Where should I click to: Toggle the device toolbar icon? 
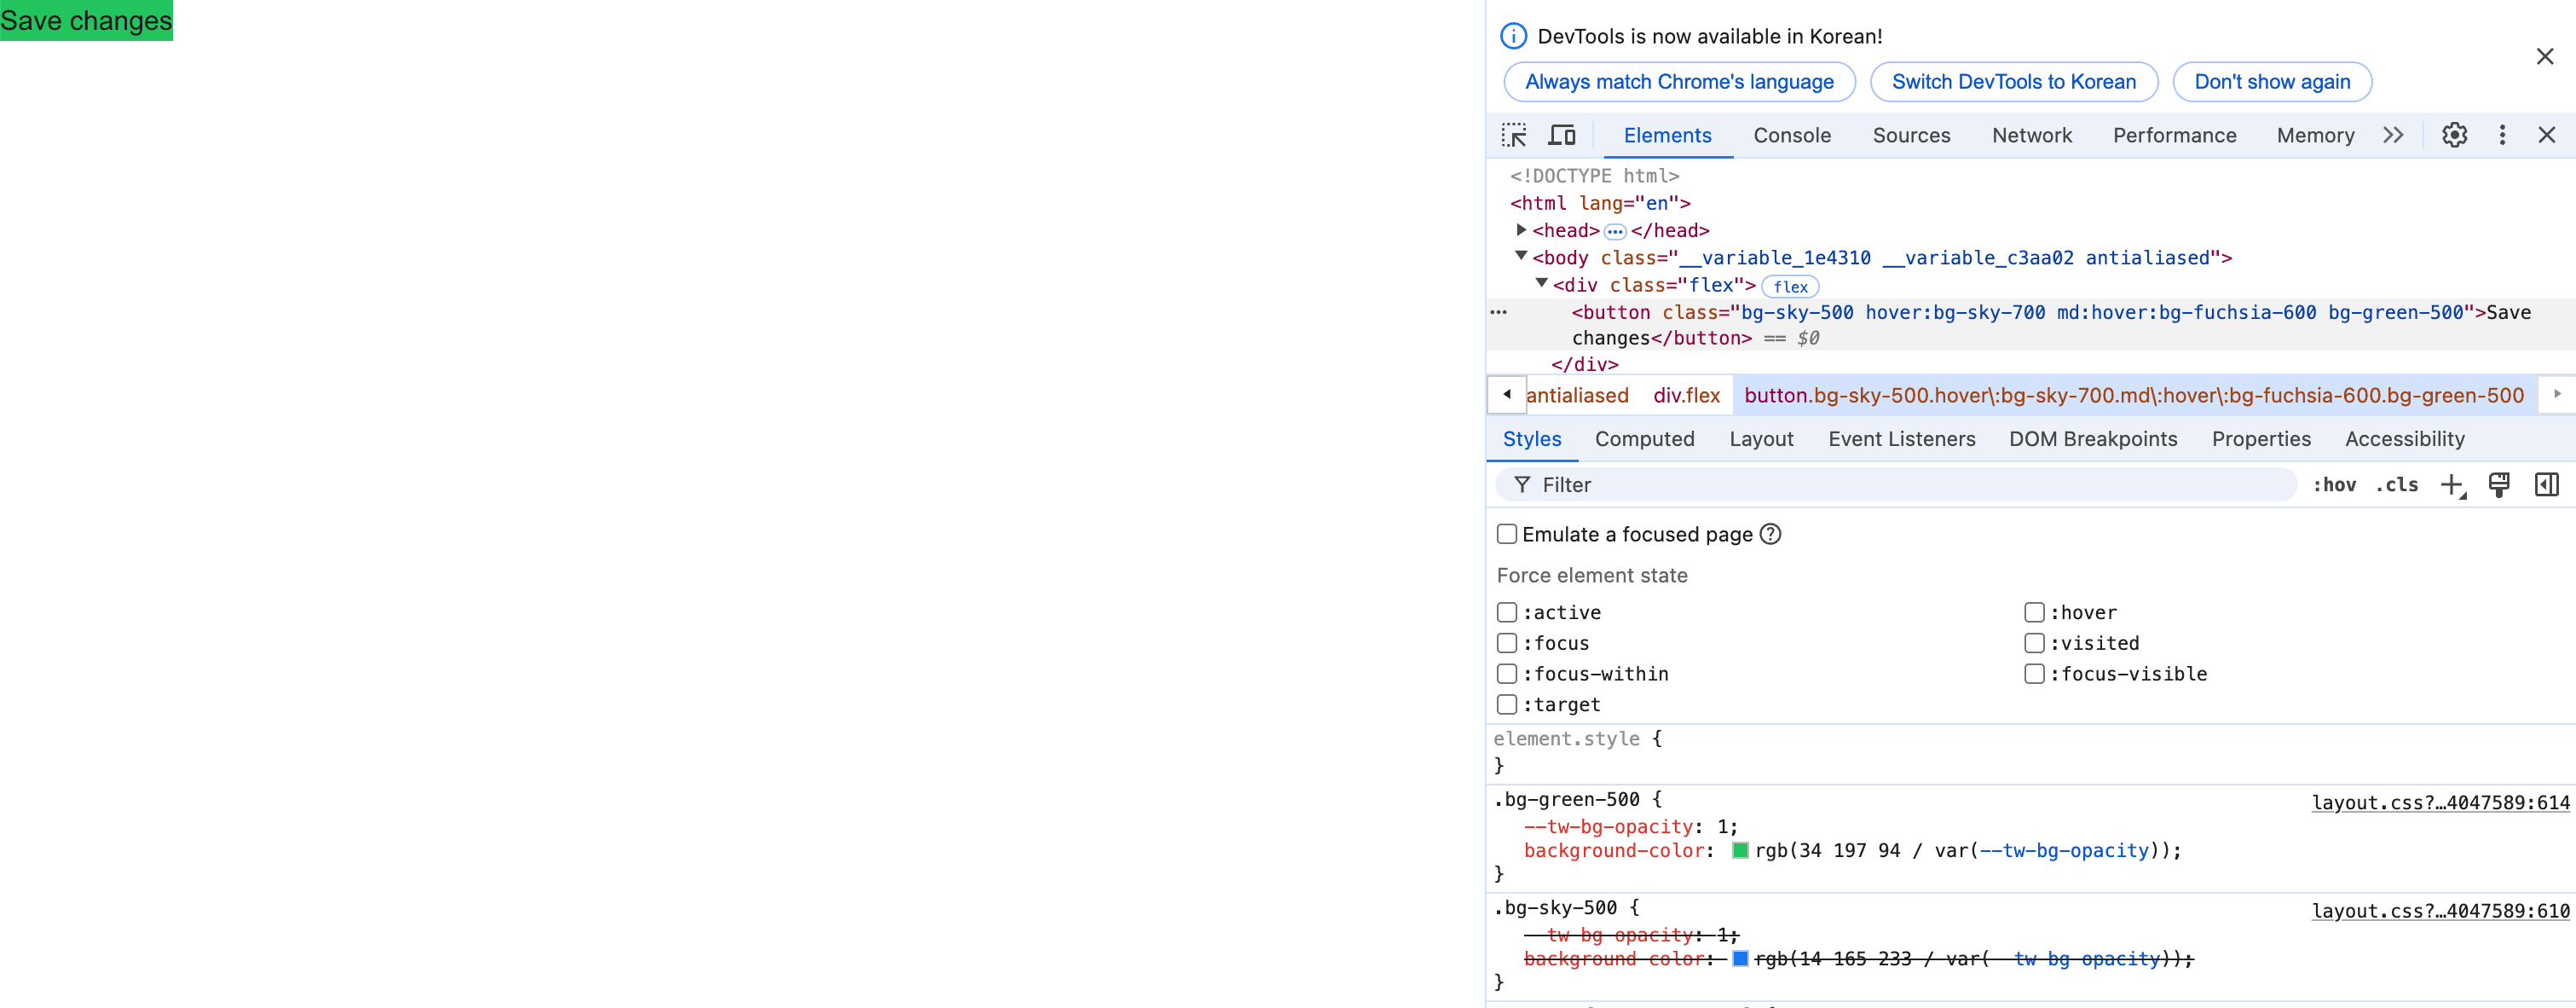1562,135
